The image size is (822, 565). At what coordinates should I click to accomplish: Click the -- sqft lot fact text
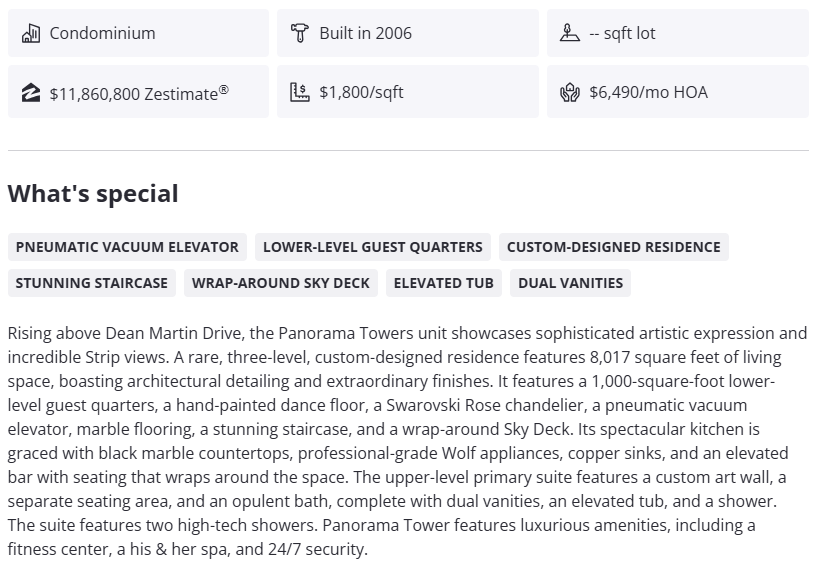click(x=622, y=33)
